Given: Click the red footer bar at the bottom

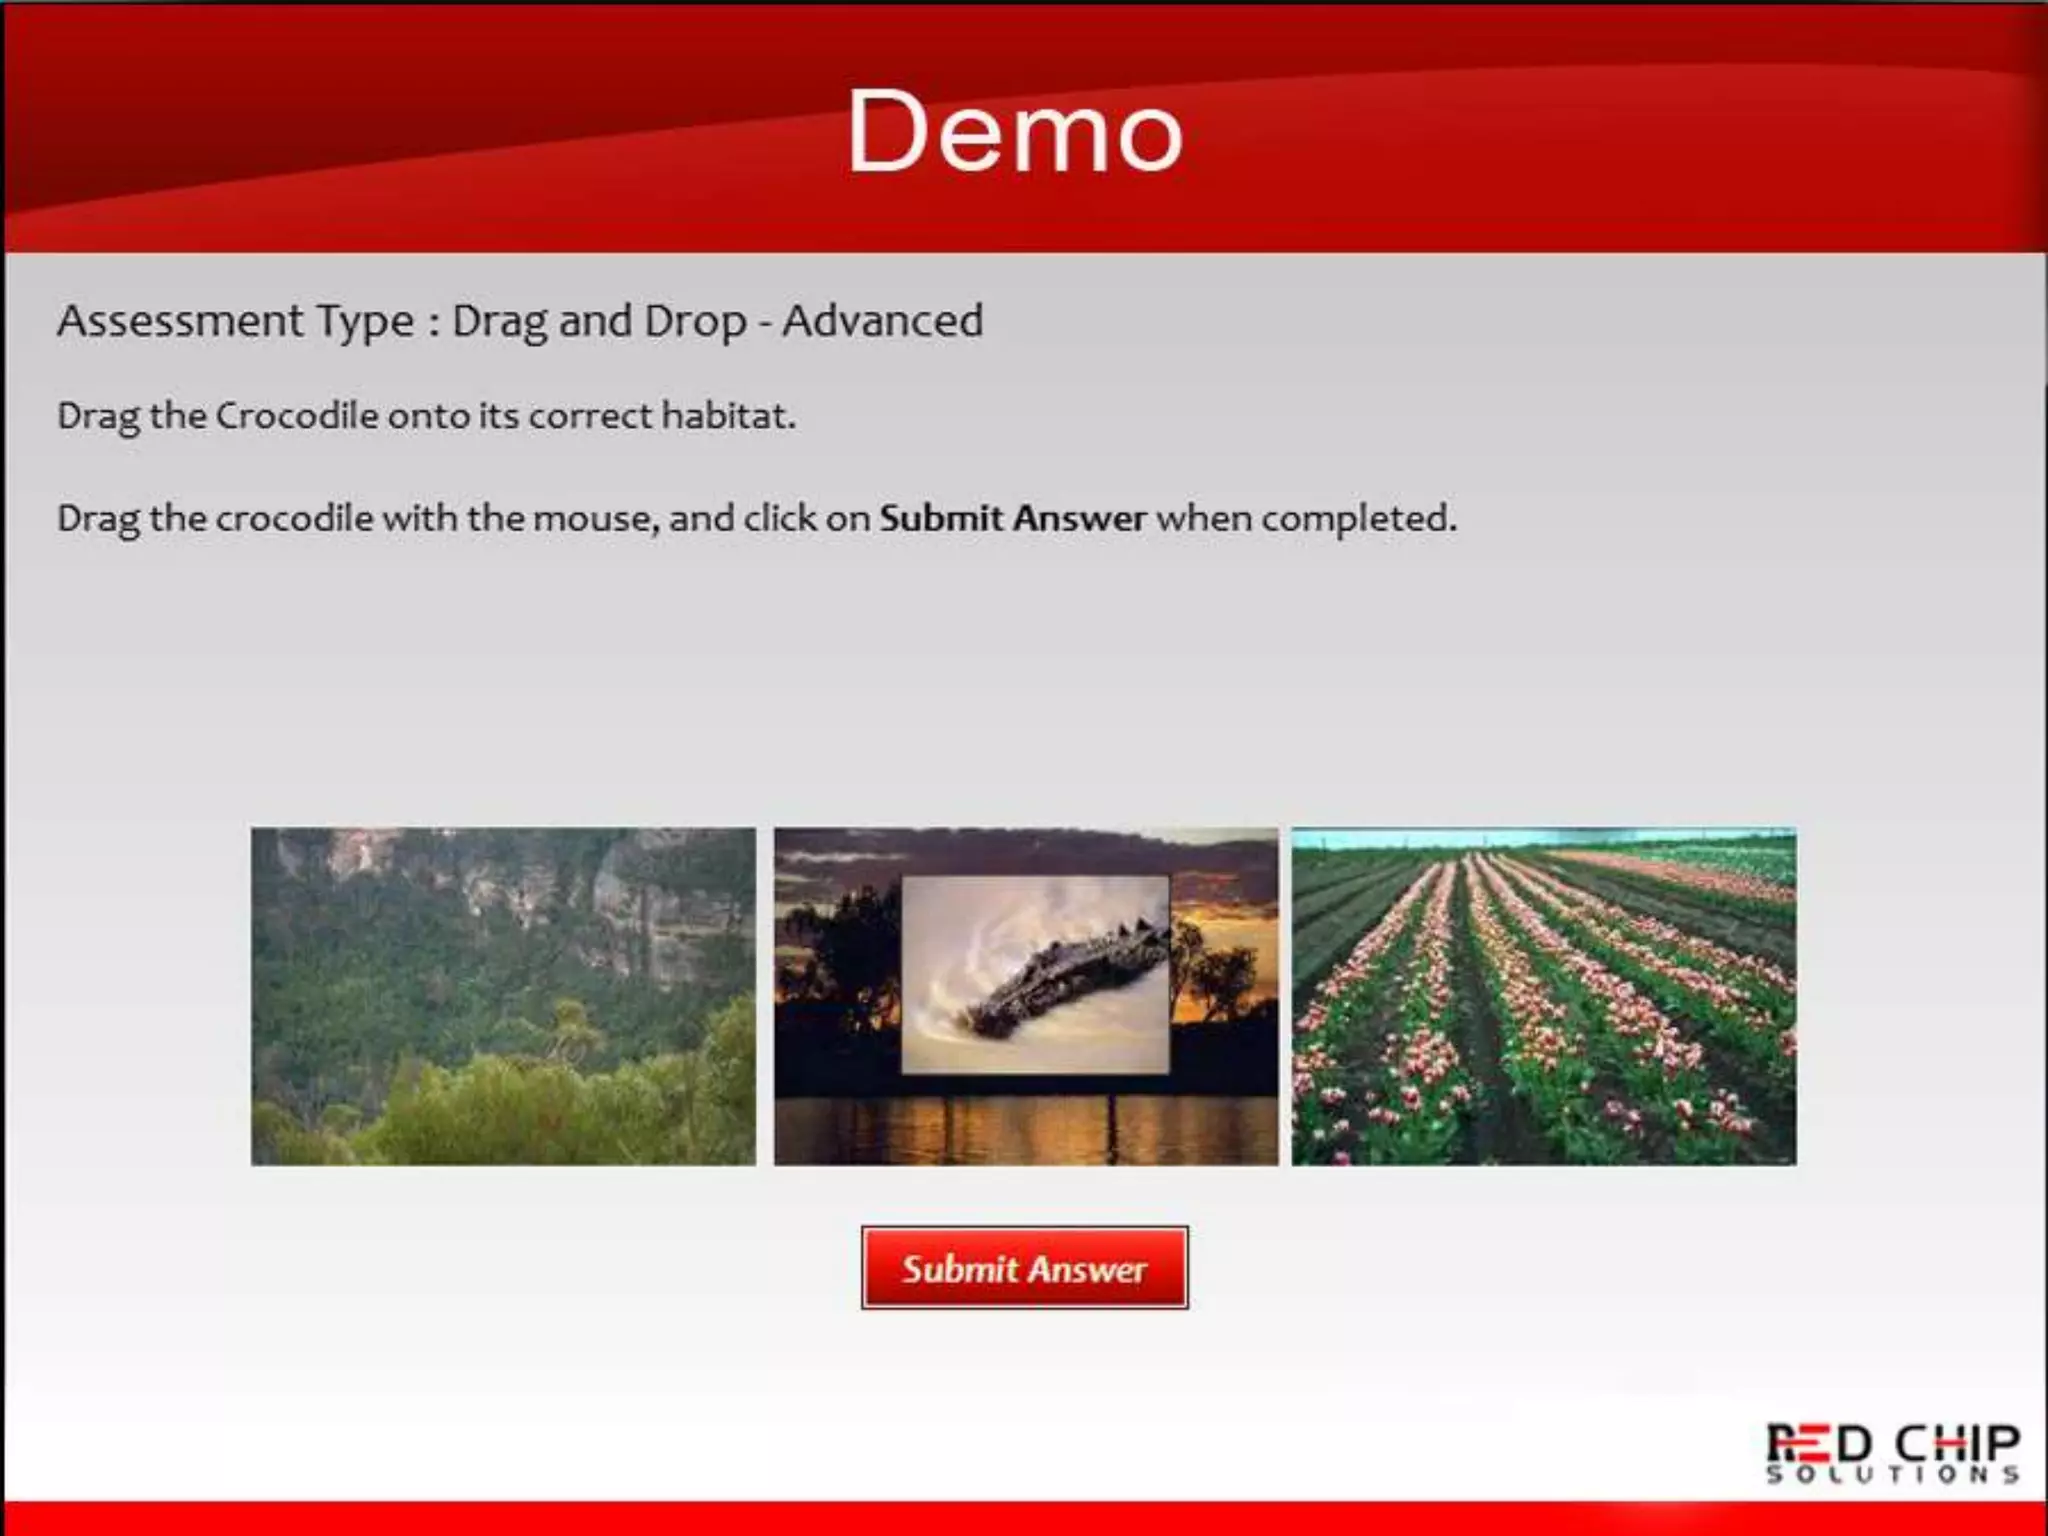Looking at the screenshot, I should [1024, 1519].
